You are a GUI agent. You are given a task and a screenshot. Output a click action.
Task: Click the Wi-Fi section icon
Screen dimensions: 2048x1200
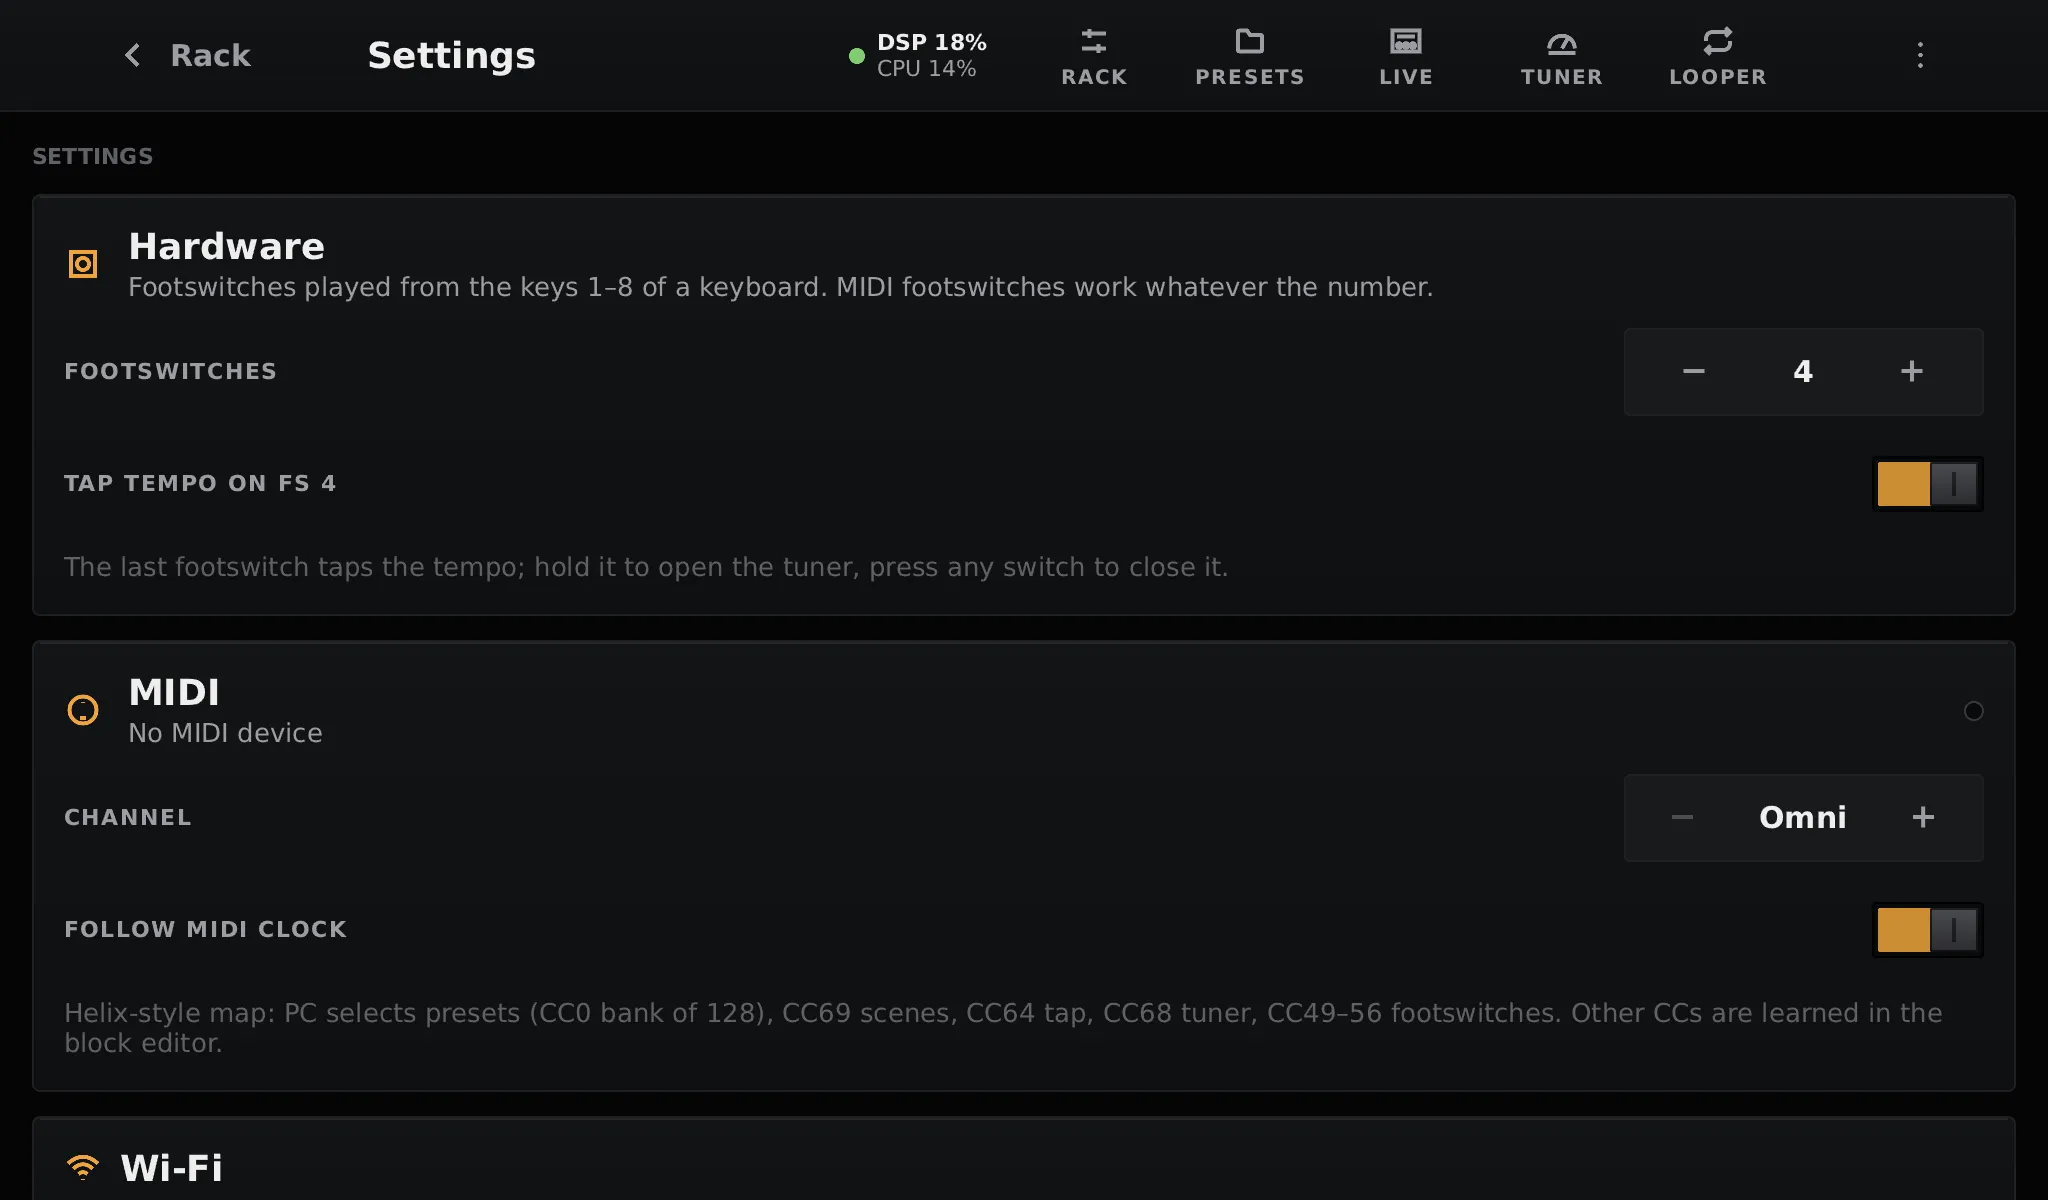click(83, 1167)
